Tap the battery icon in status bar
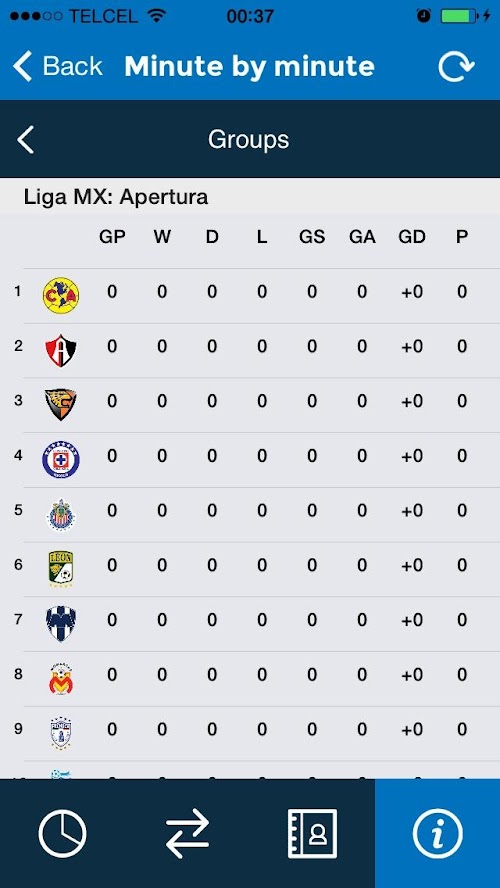This screenshot has width=500, height=888. pyautogui.click(x=458, y=16)
